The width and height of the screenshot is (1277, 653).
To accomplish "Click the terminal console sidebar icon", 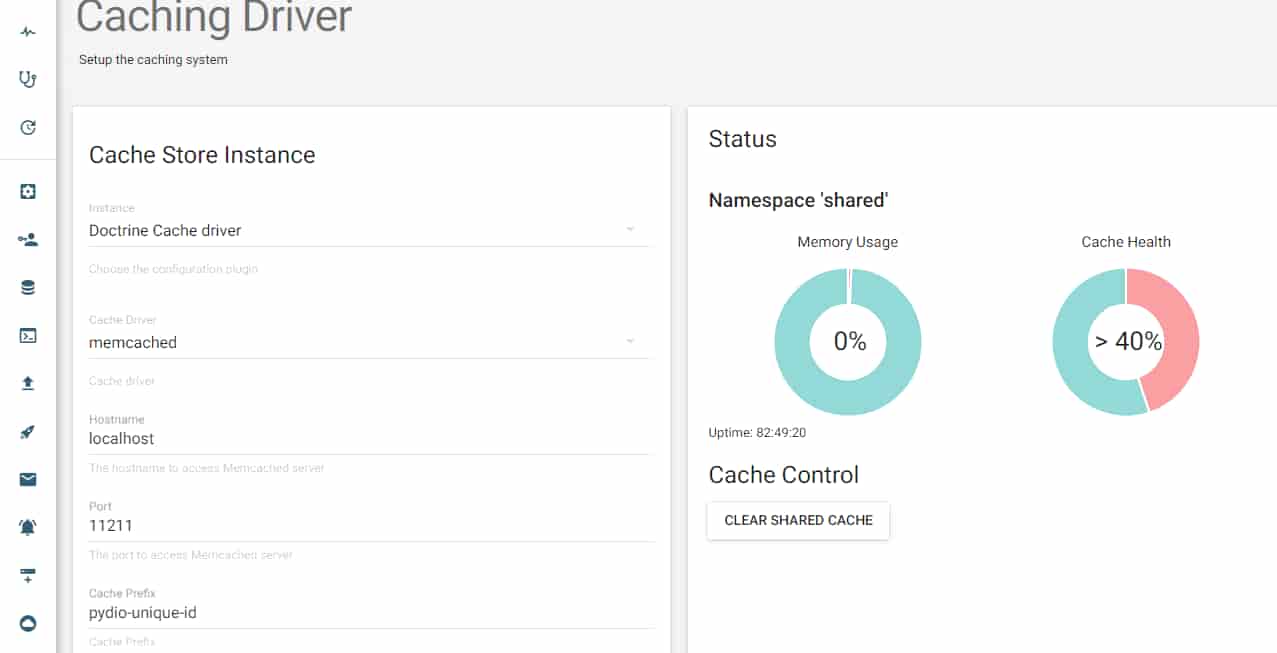I will point(28,335).
